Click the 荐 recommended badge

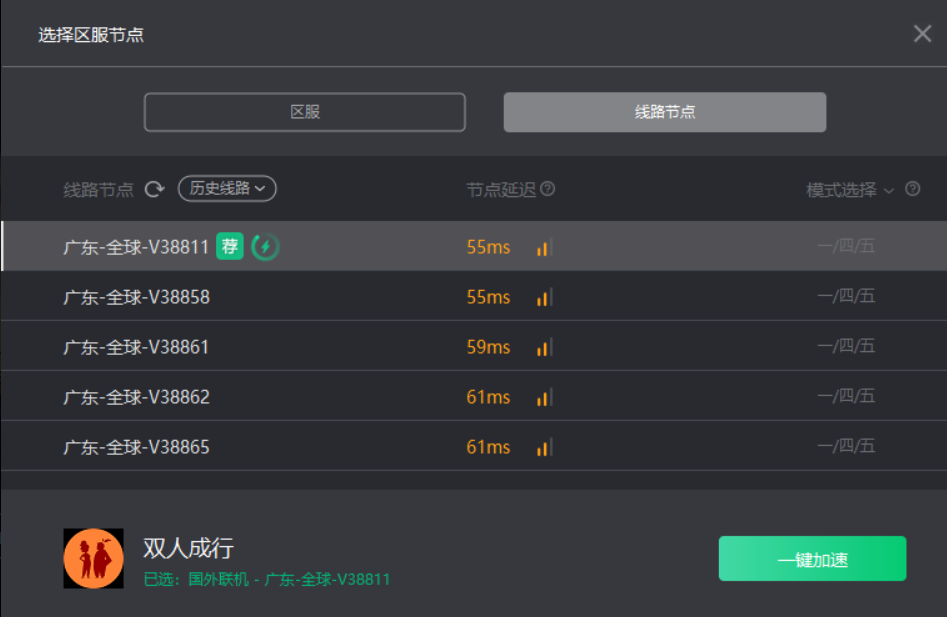[x=230, y=246]
